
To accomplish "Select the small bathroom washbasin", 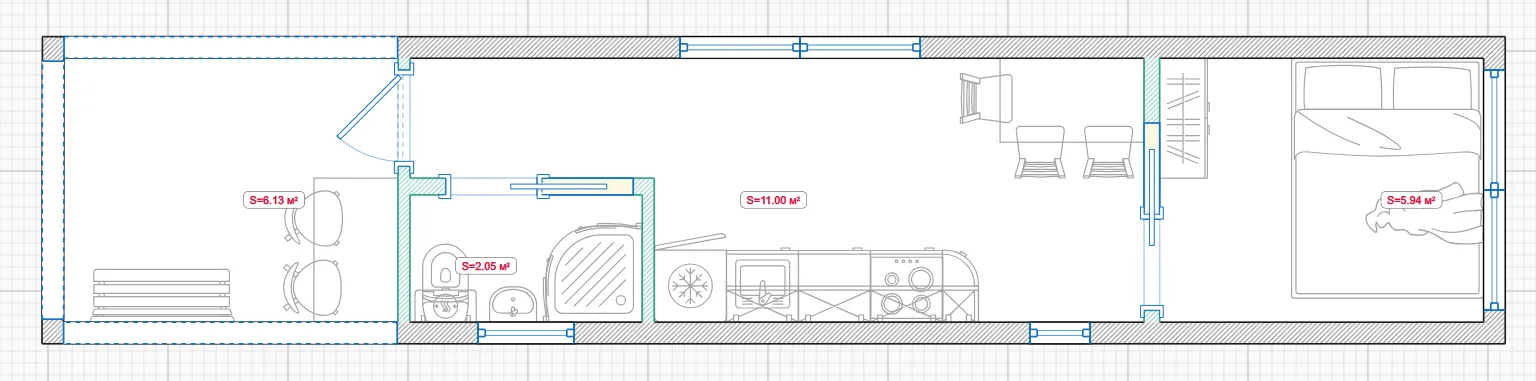I will point(514,303).
